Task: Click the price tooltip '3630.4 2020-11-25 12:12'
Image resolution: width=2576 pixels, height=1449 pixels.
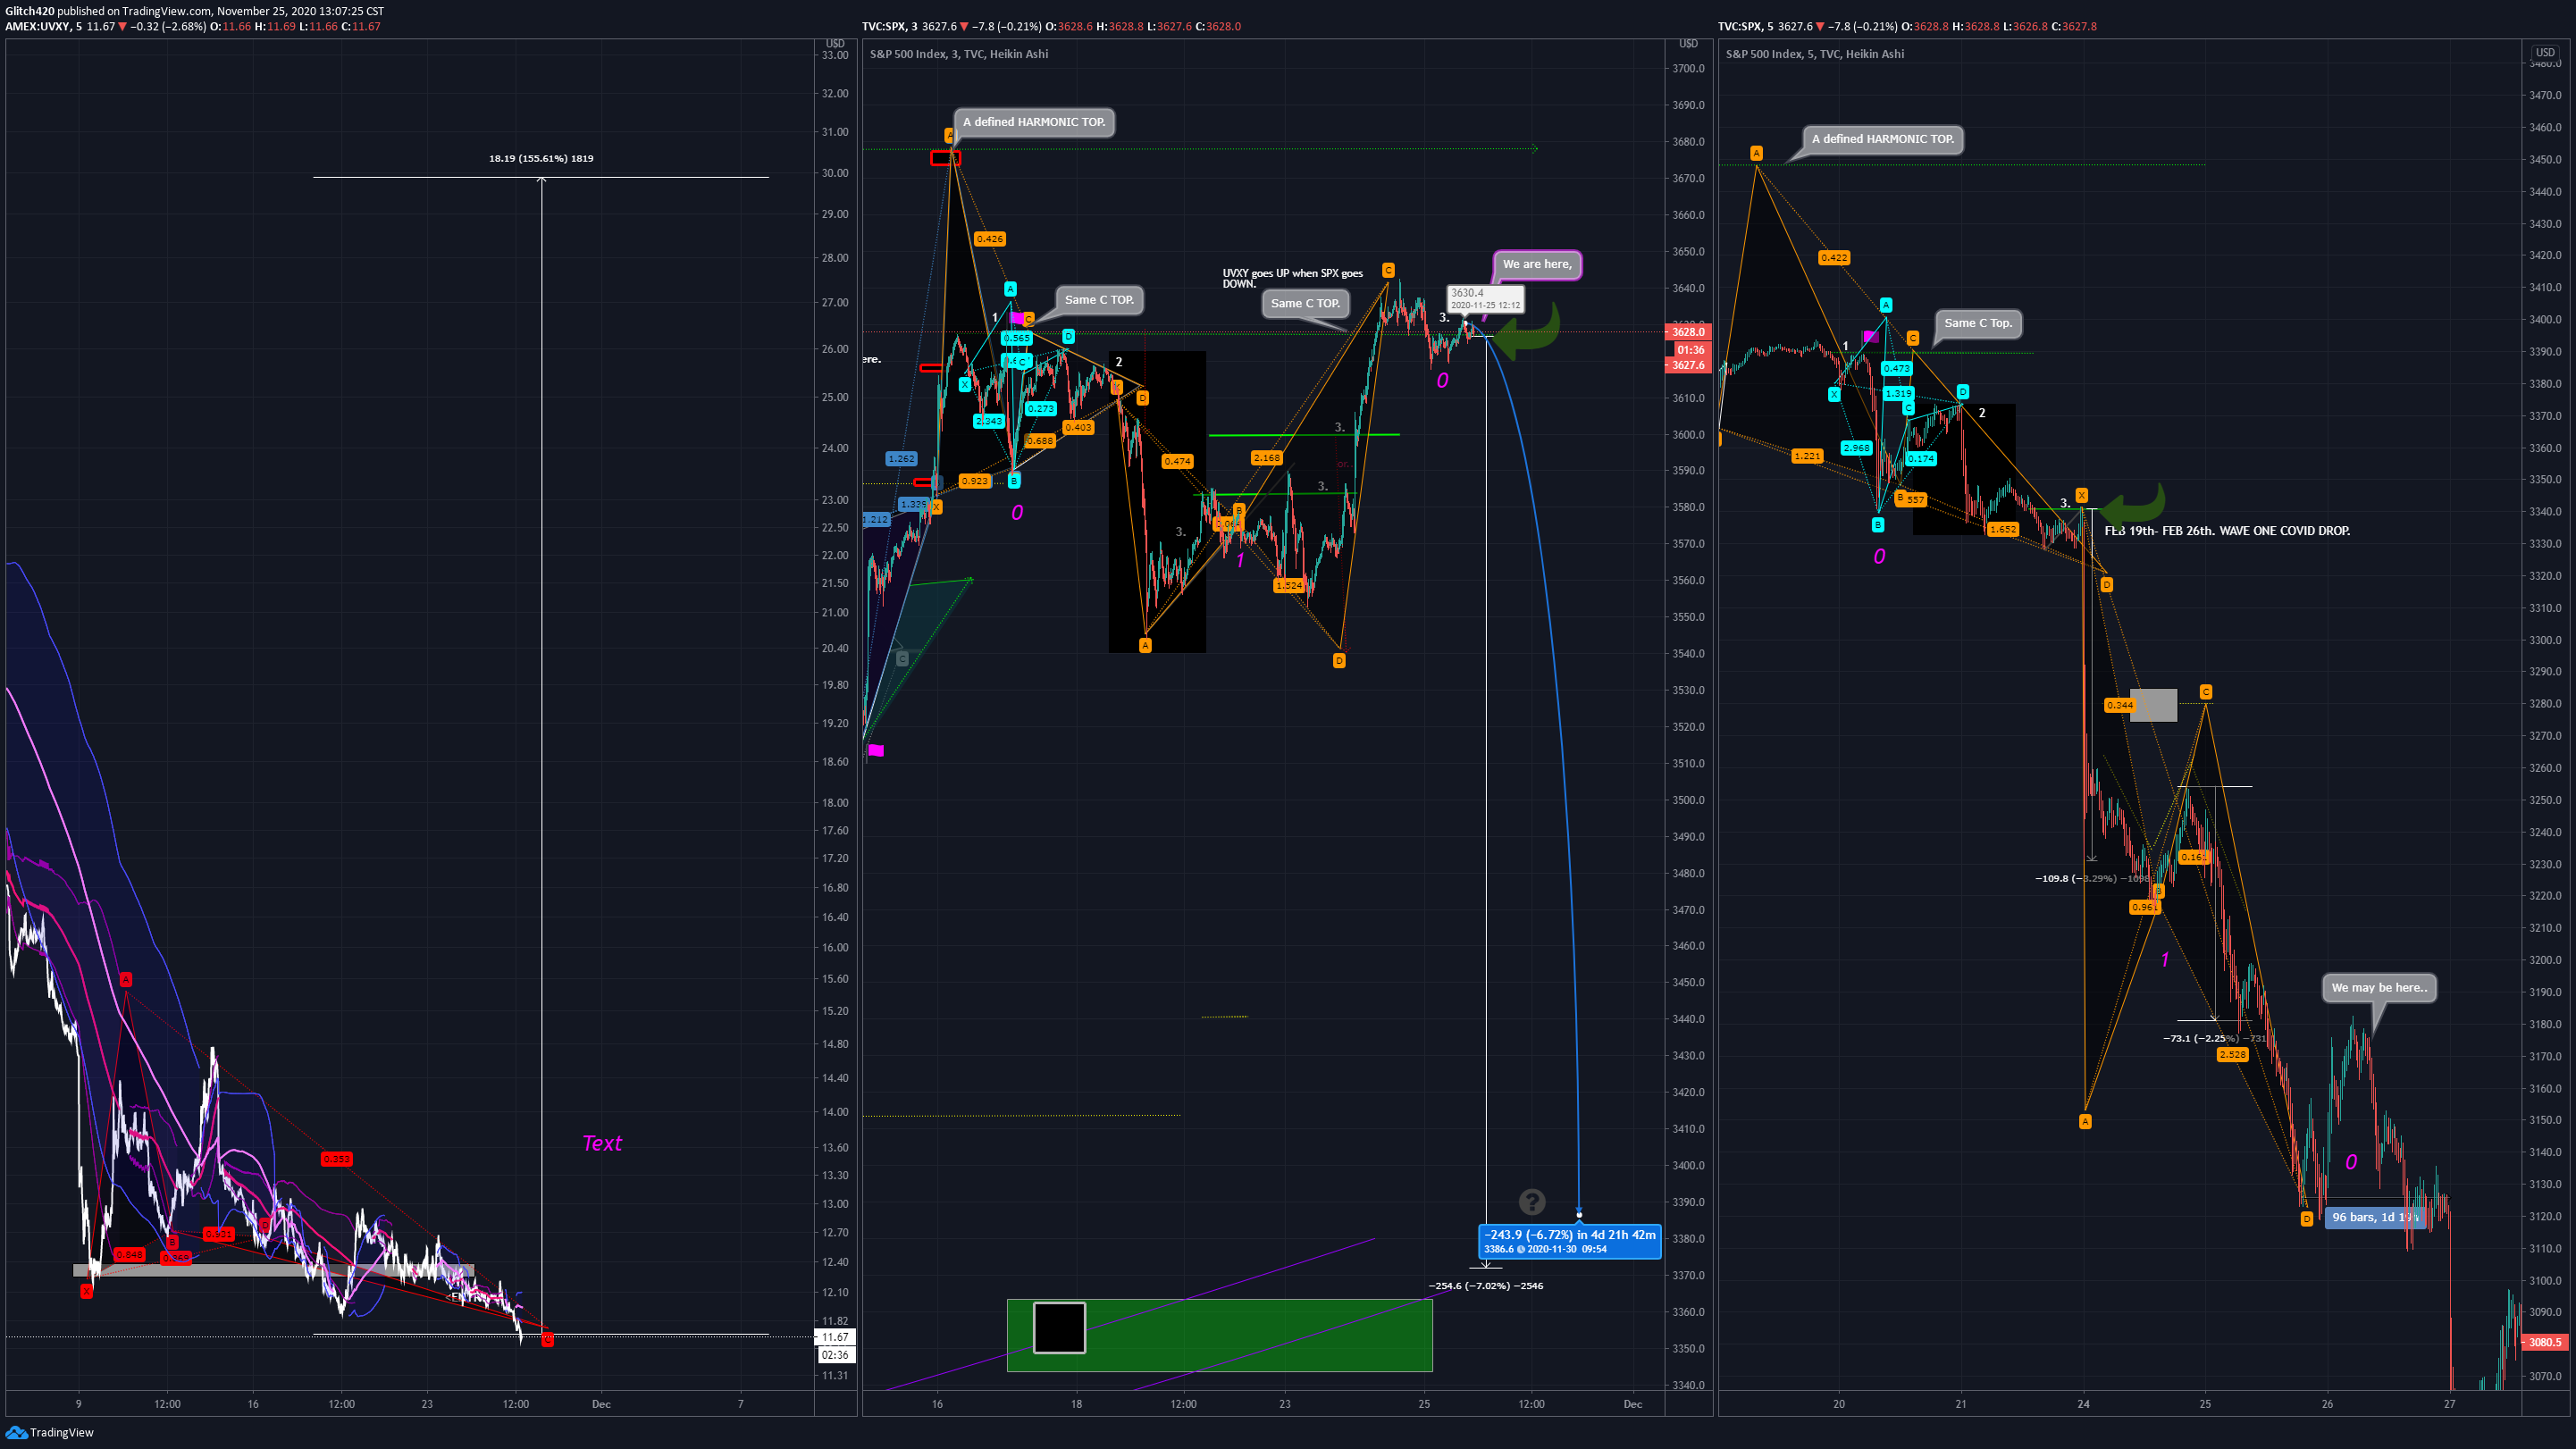Action: click(1485, 298)
